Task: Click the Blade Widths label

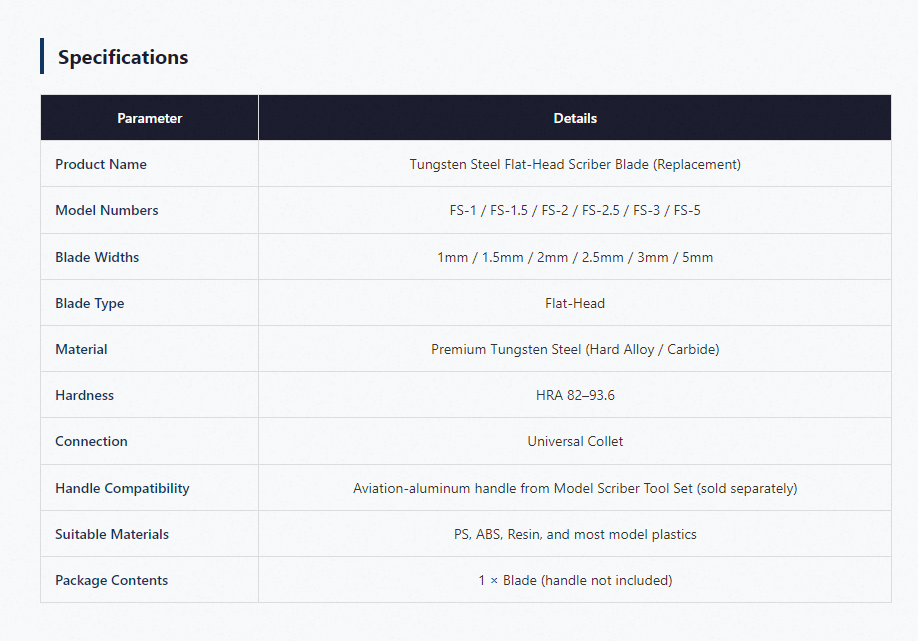Action: point(97,257)
